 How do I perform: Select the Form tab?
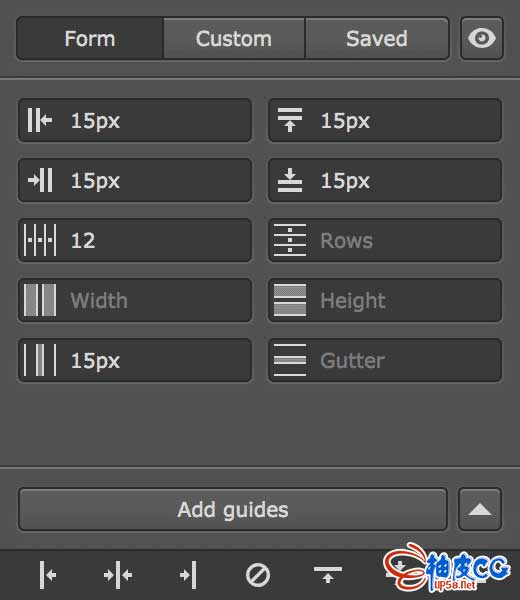pos(90,38)
